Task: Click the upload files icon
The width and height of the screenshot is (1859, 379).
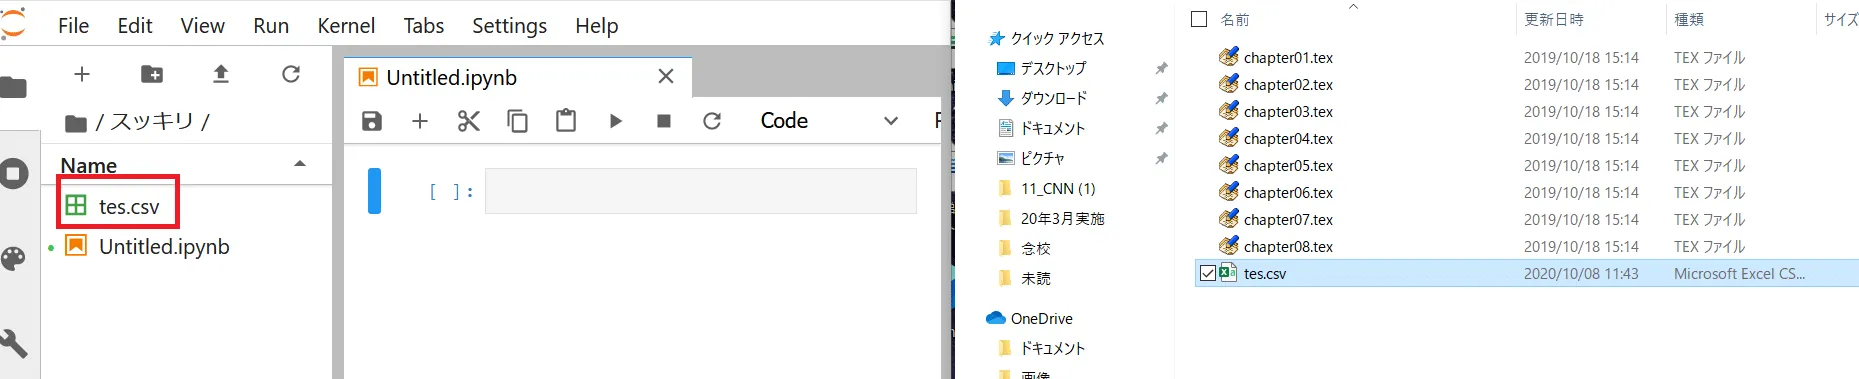Action: (x=221, y=74)
